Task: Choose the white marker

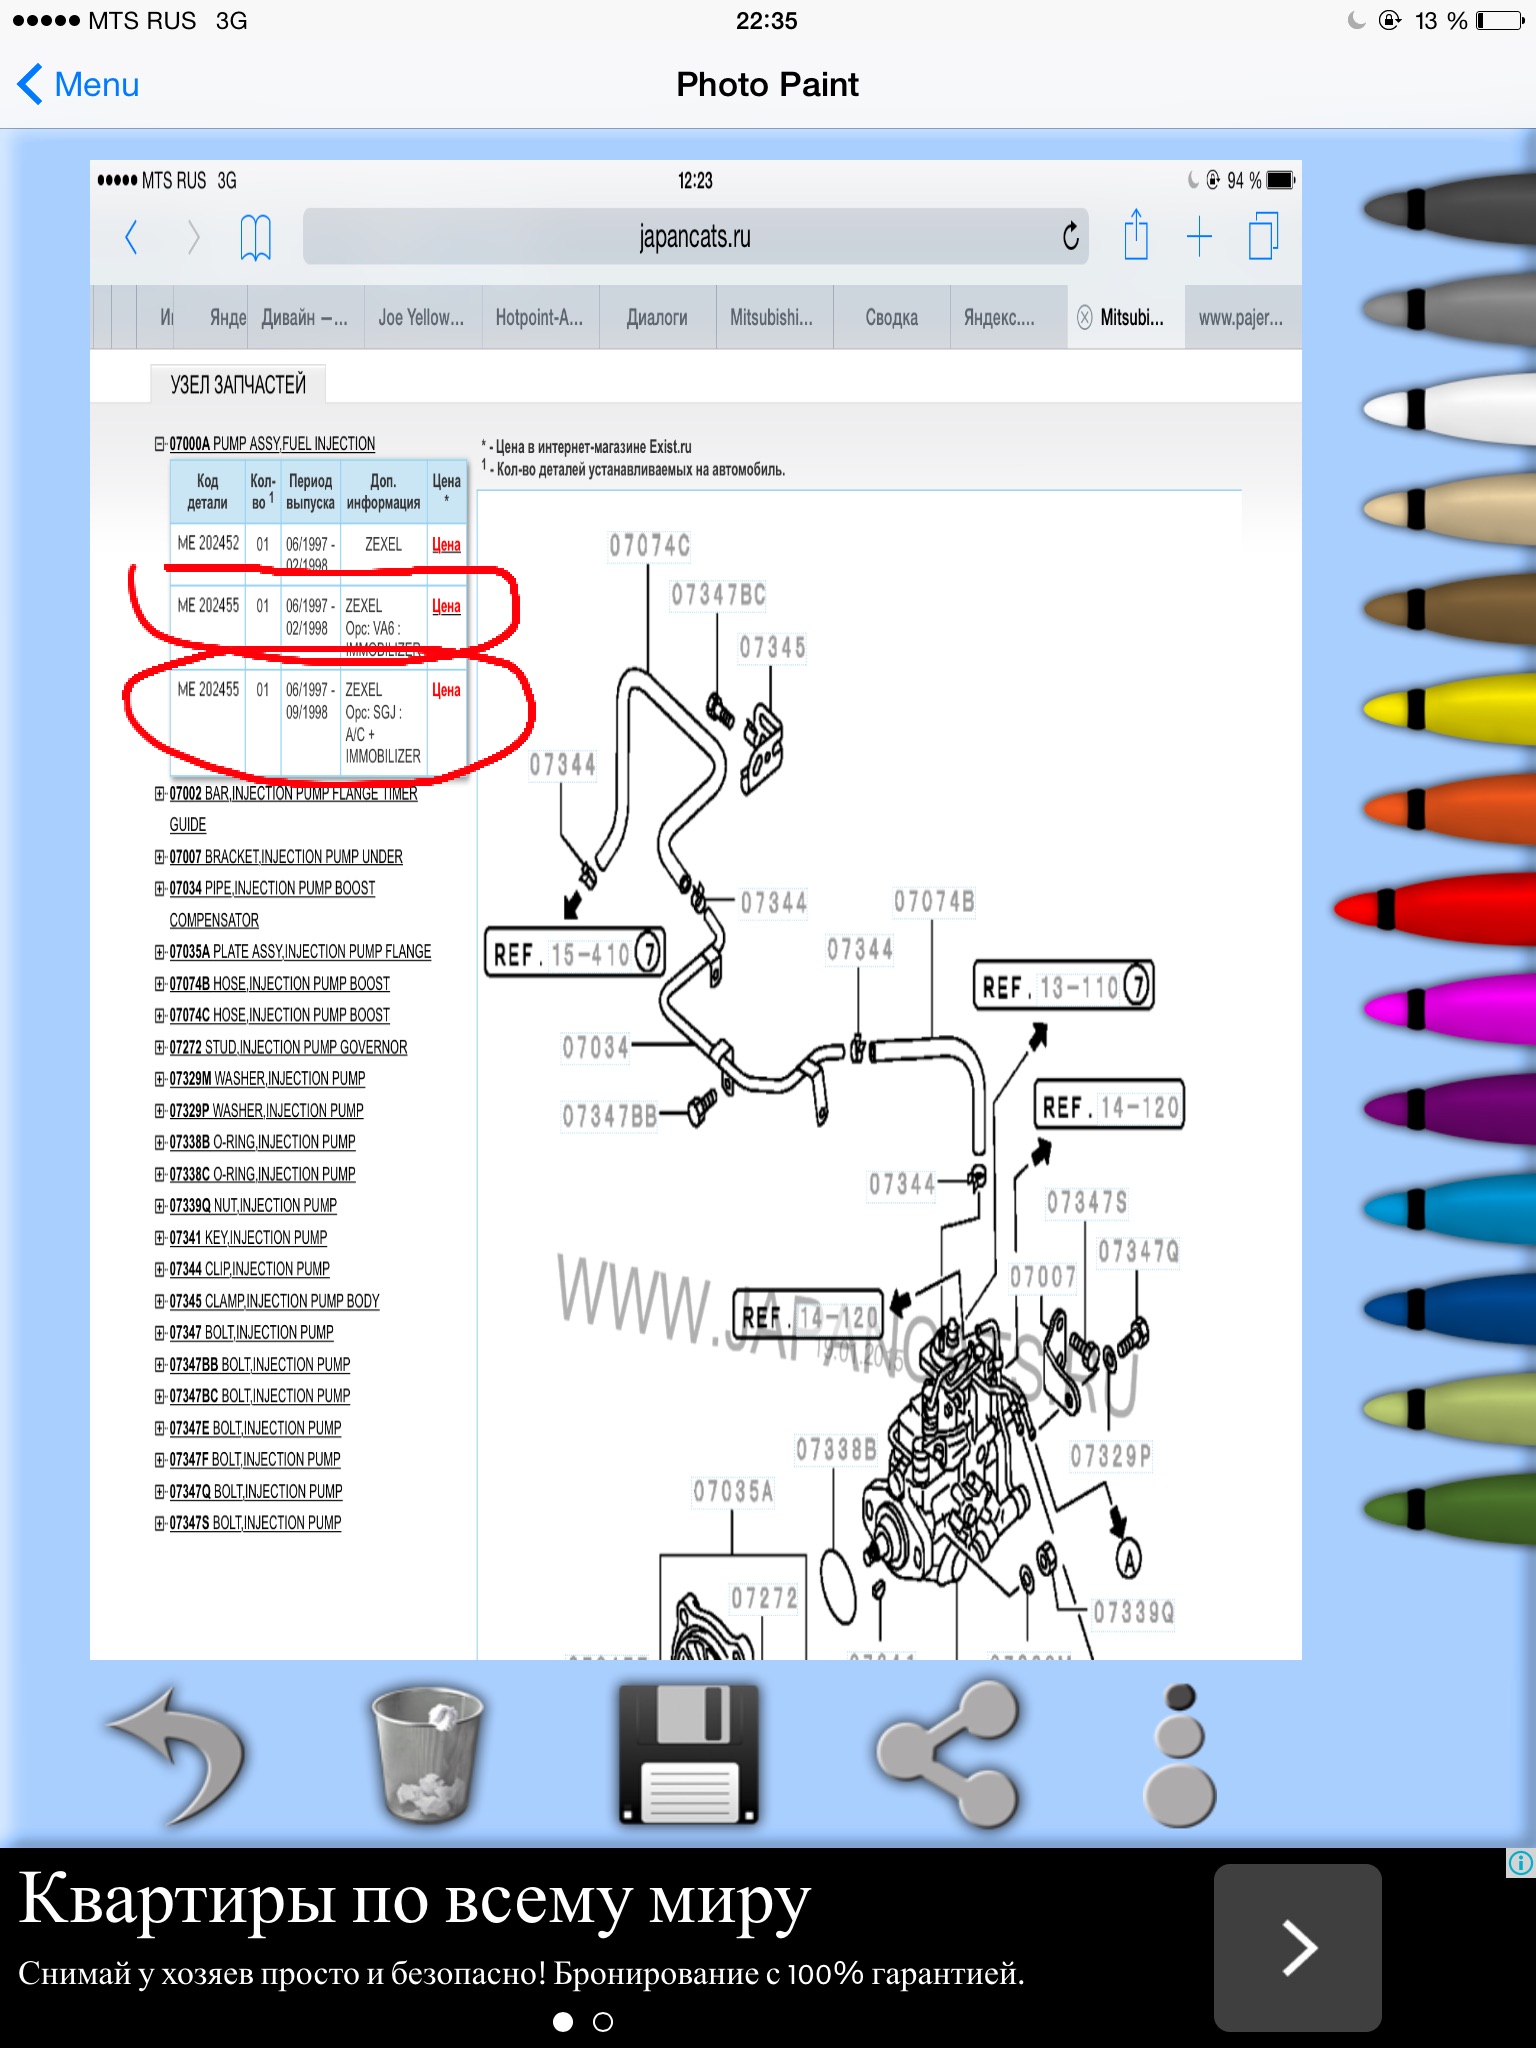Action: pos(1450,408)
